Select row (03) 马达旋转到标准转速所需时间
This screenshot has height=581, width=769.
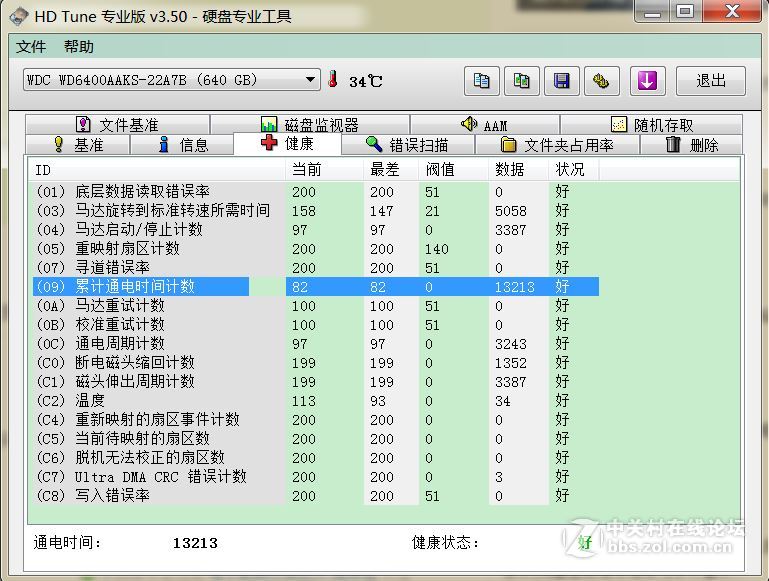coord(316,211)
